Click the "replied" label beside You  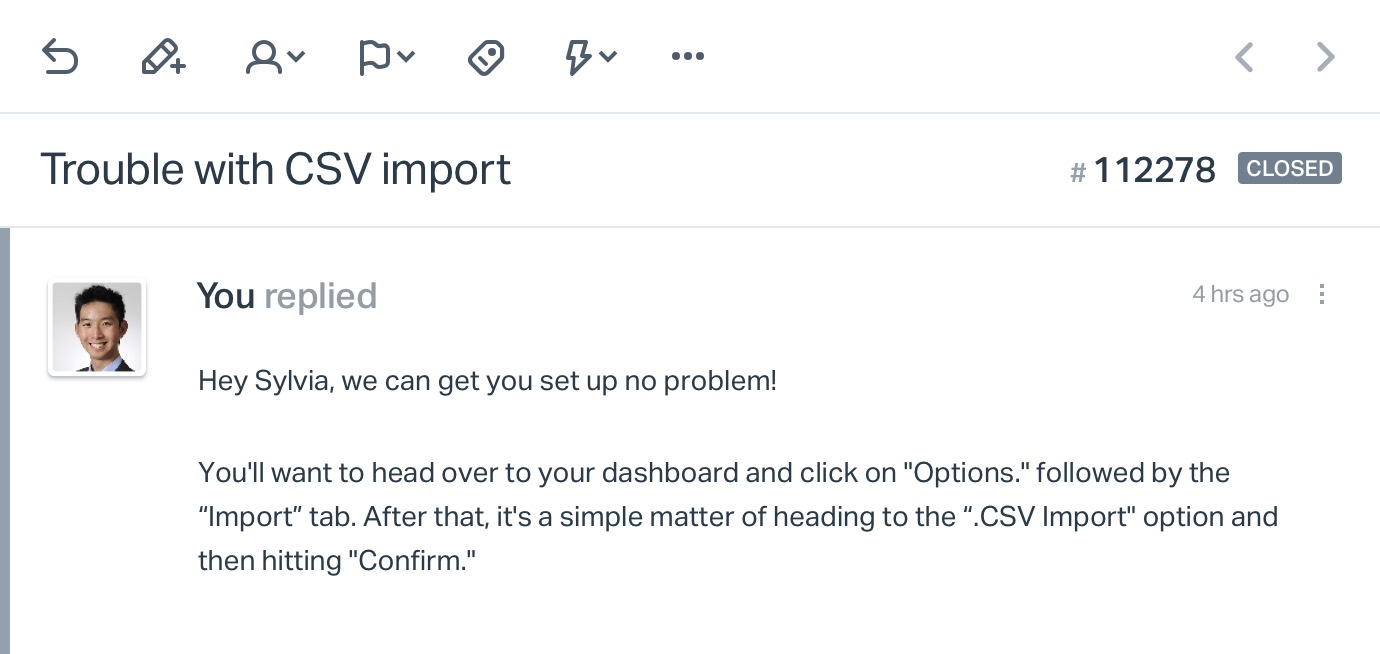[x=320, y=296]
